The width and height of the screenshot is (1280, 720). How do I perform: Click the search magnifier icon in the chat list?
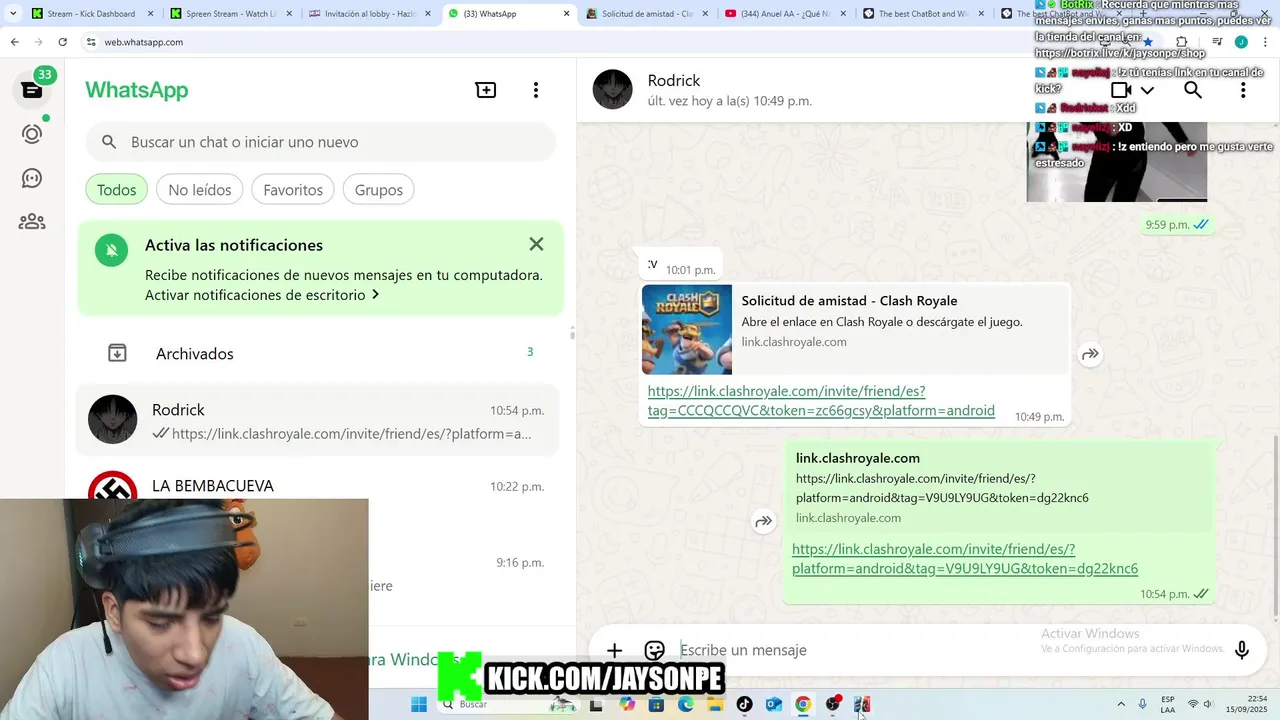pos(110,142)
